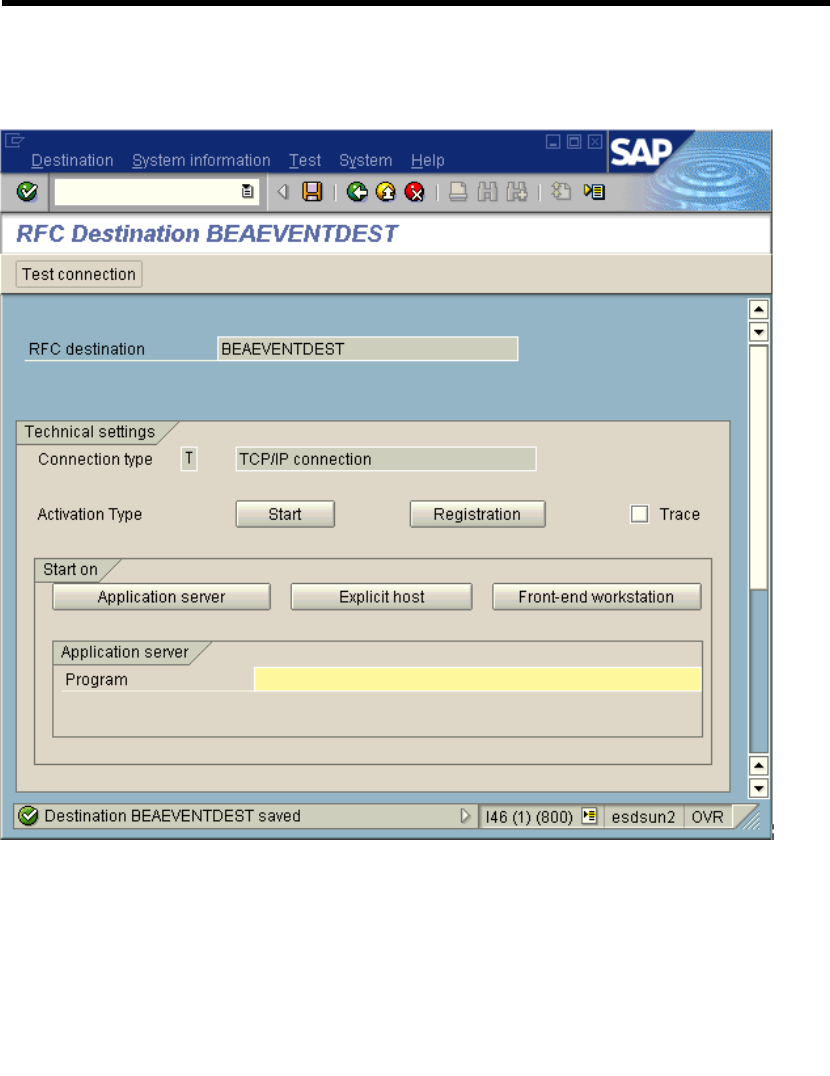Open the Destination menu
The height and width of the screenshot is (1076, 830).
pyautogui.click(x=72, y=161)
